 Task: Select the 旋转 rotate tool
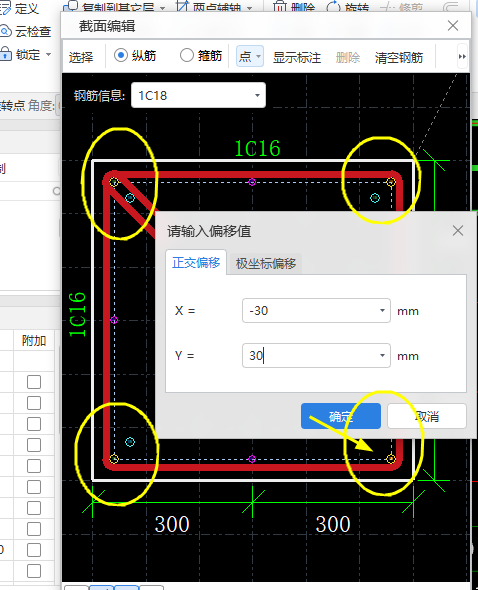click(x=348, y=7)
